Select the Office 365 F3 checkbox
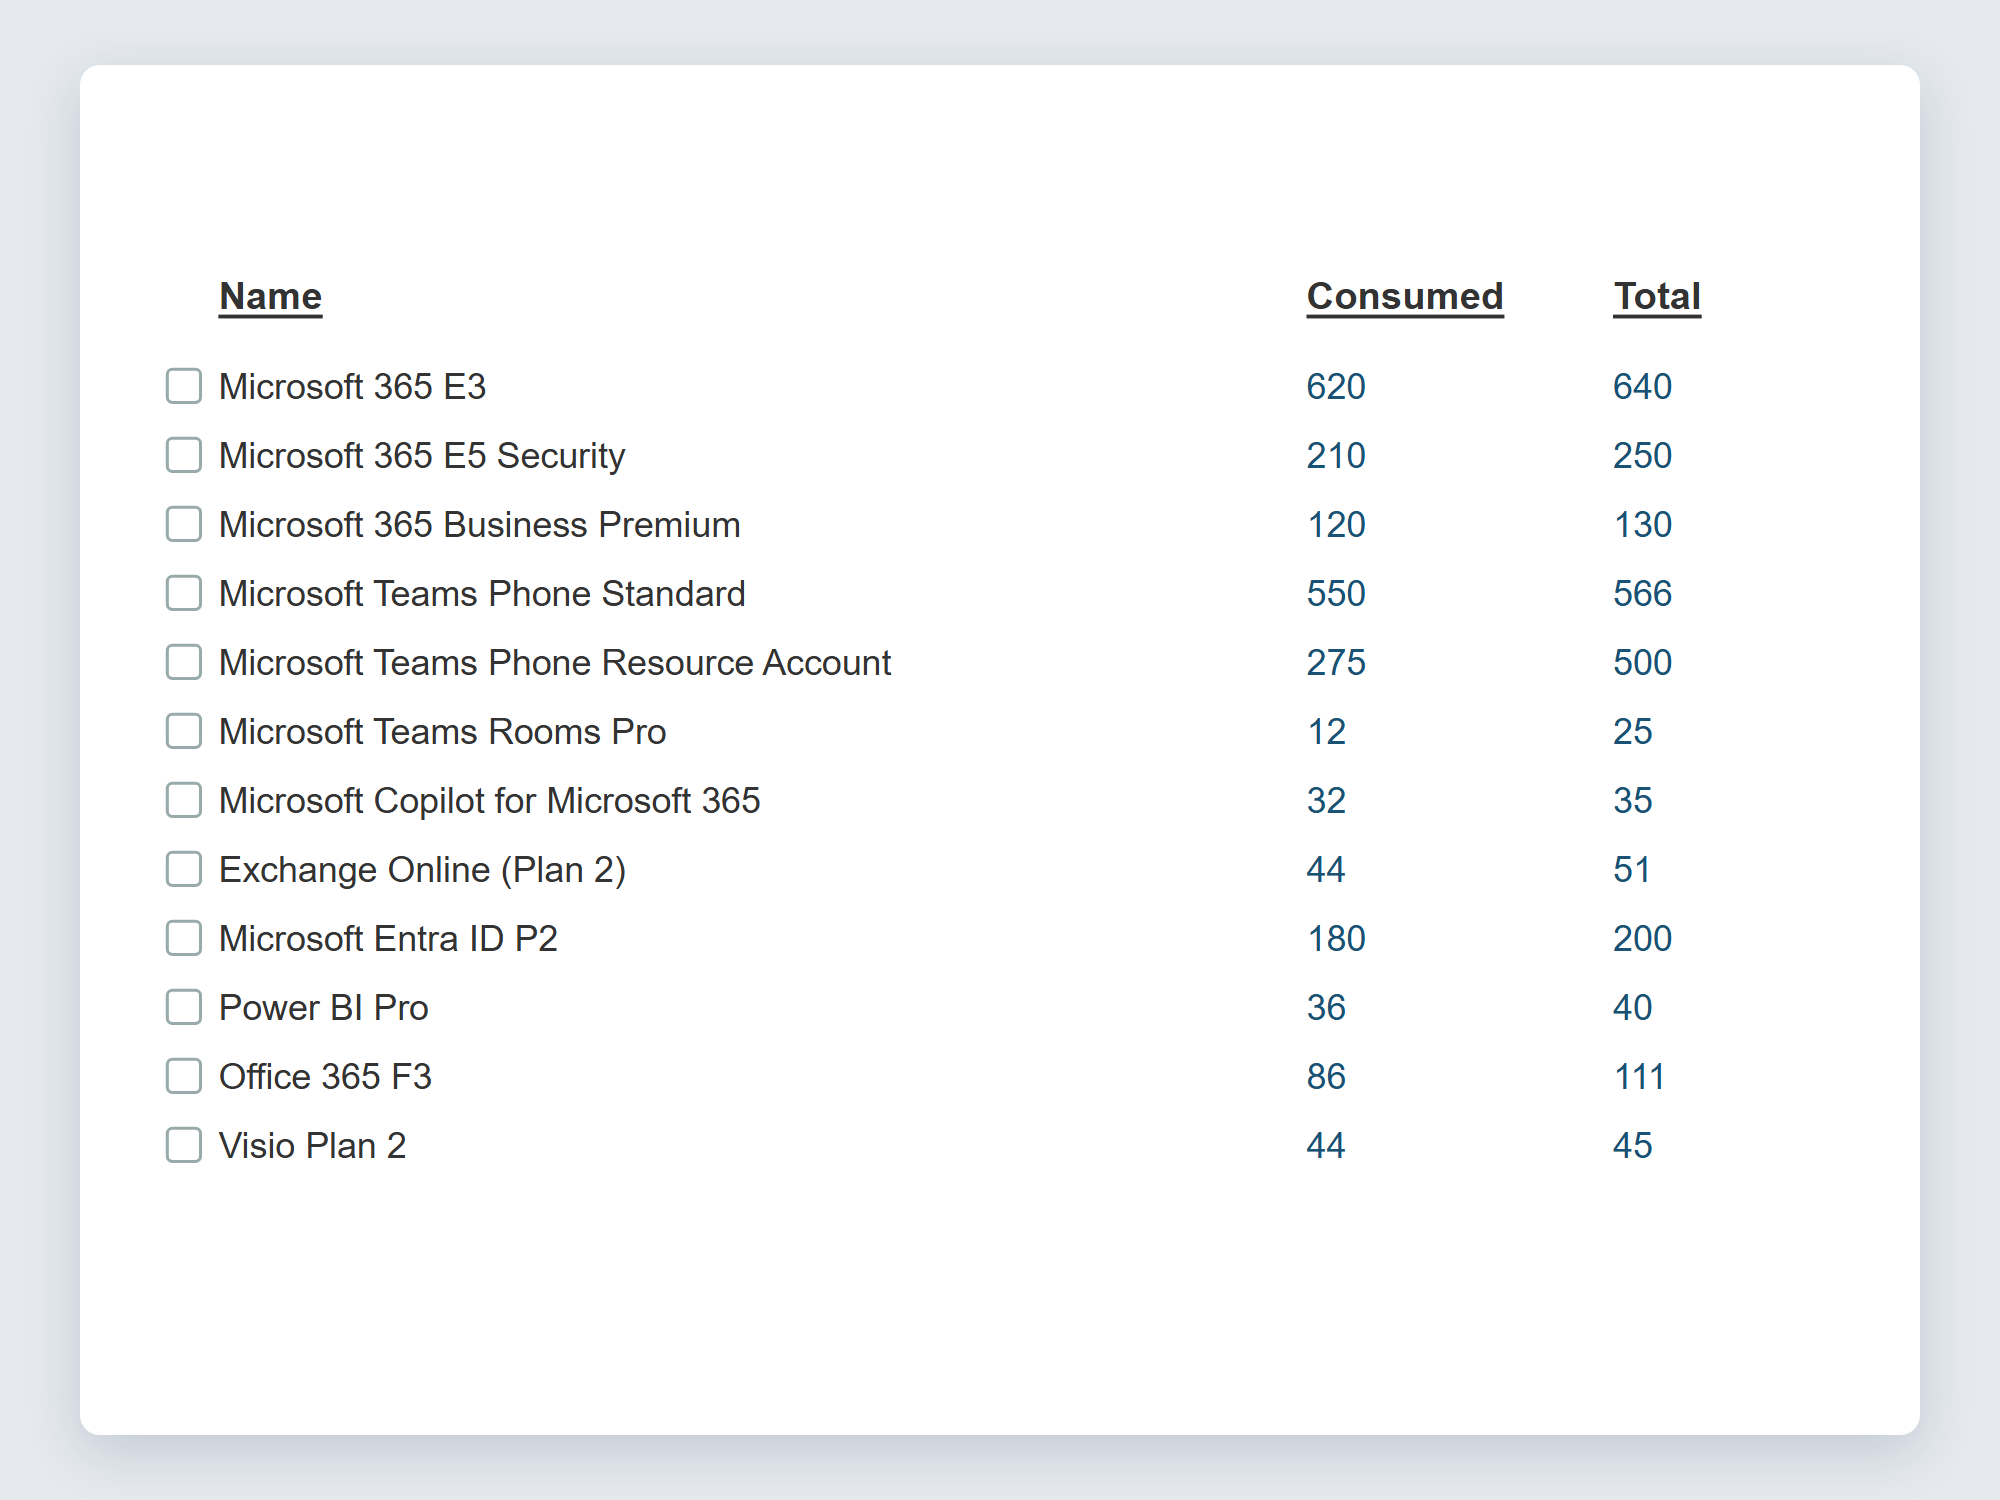 point(184,1076)
